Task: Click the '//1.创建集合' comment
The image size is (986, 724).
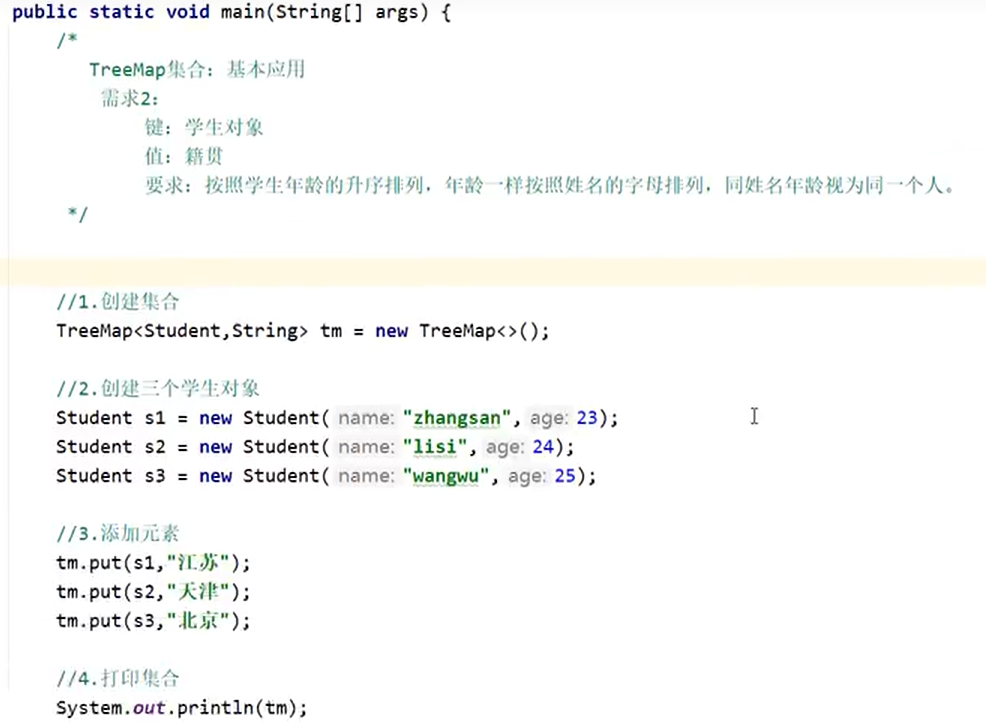Action: [118, 301]
